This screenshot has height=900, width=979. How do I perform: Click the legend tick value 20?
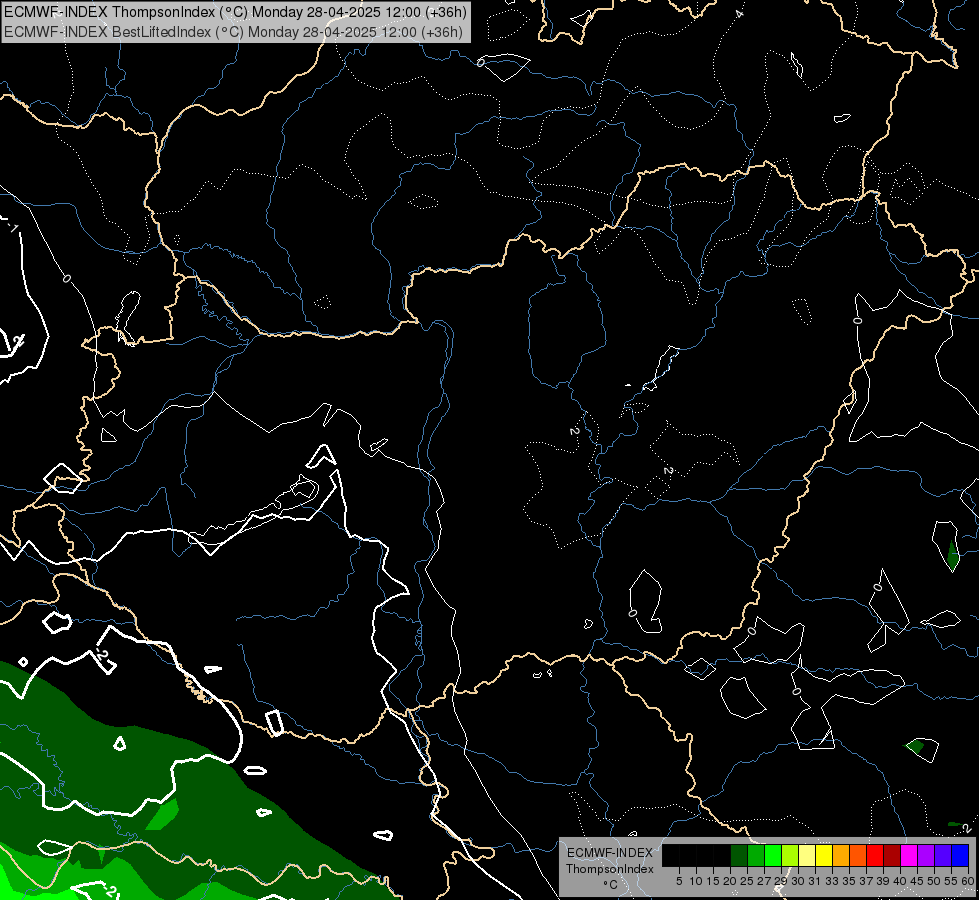730,881
